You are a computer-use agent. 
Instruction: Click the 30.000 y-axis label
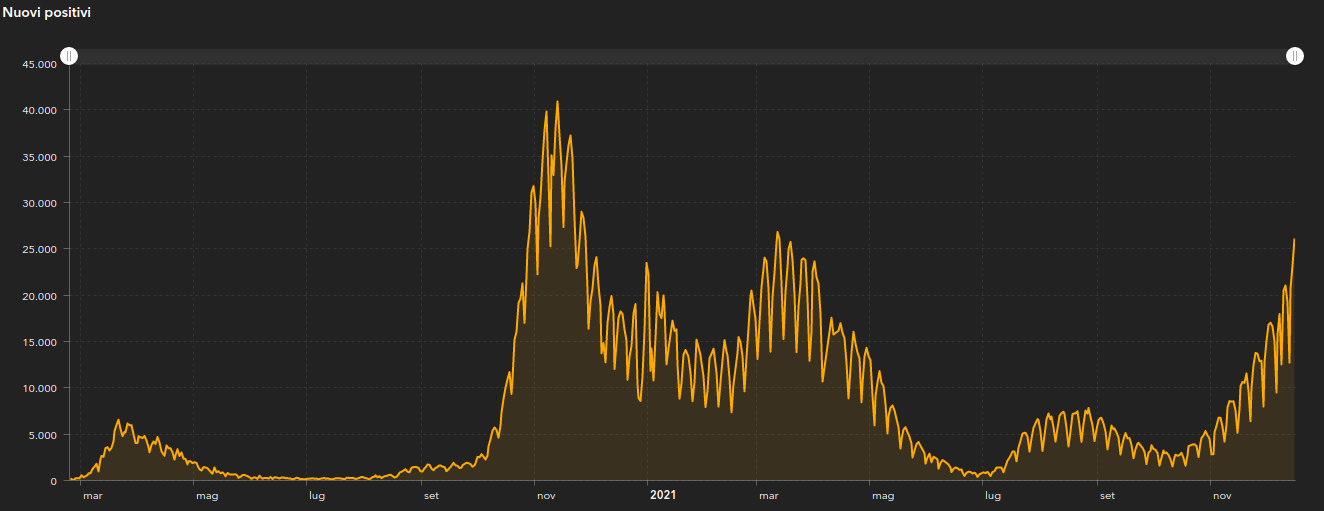pyautogui.click(x=39, y=203)
